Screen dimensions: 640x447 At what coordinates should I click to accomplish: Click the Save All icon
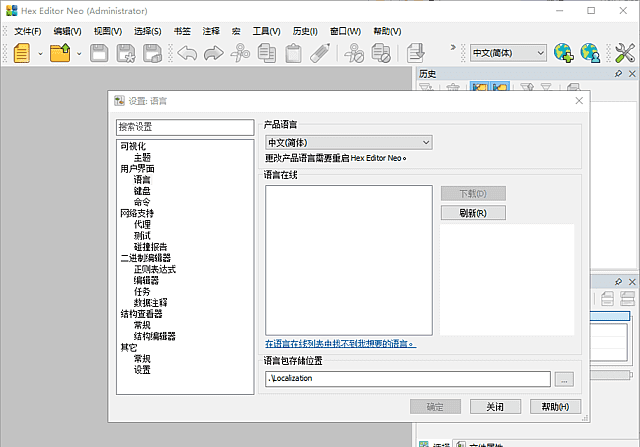coord(153,53)
